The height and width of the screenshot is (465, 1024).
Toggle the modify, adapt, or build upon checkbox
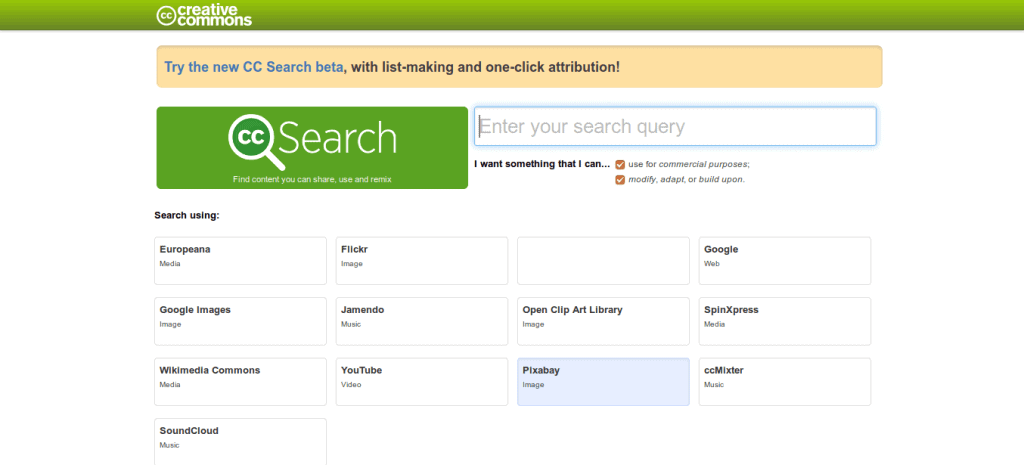coord(620,180)
